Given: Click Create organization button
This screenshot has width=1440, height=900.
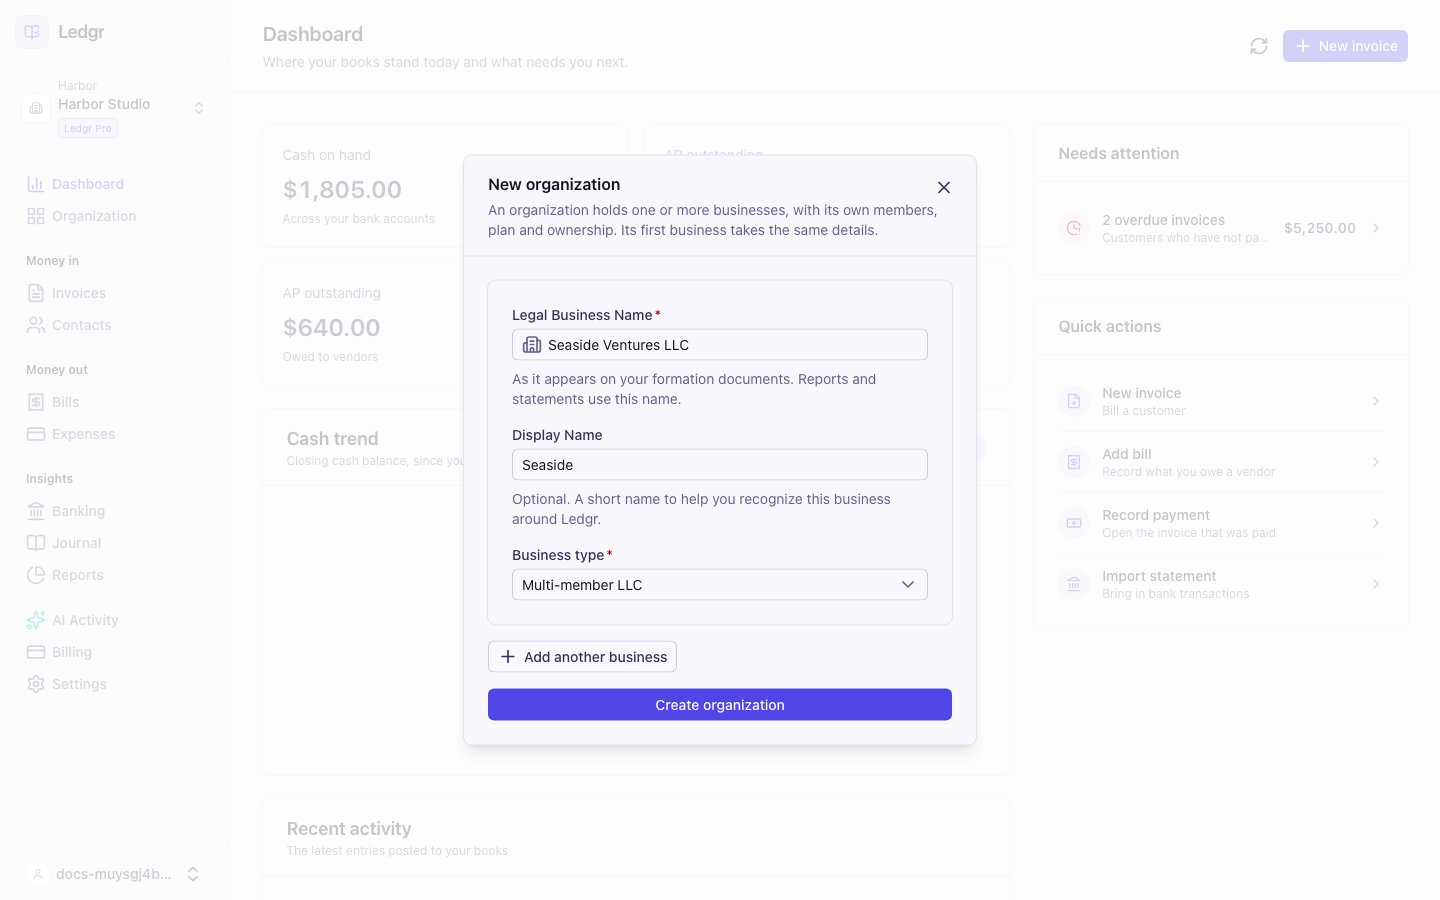Looking at the screenshot, I should tap(720, 705).
